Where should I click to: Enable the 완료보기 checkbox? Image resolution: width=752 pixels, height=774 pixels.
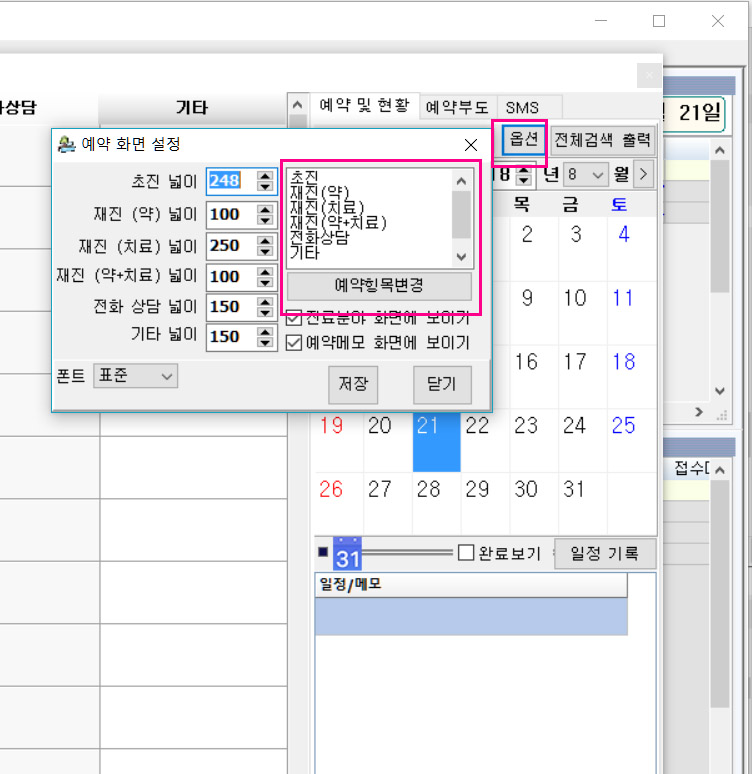pos(466,553)
